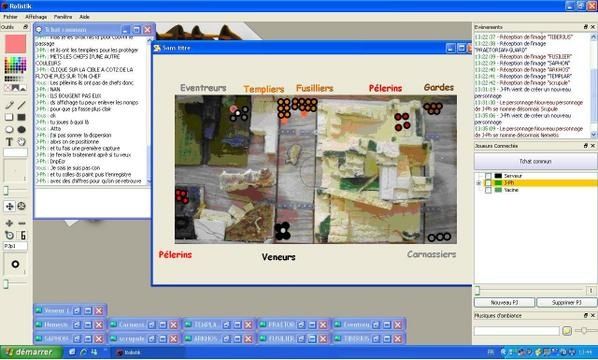The width and height of the screenshot is (598, 360).
Task: Choose the filled rectangle tool
Action: click(x=22, y=117)
